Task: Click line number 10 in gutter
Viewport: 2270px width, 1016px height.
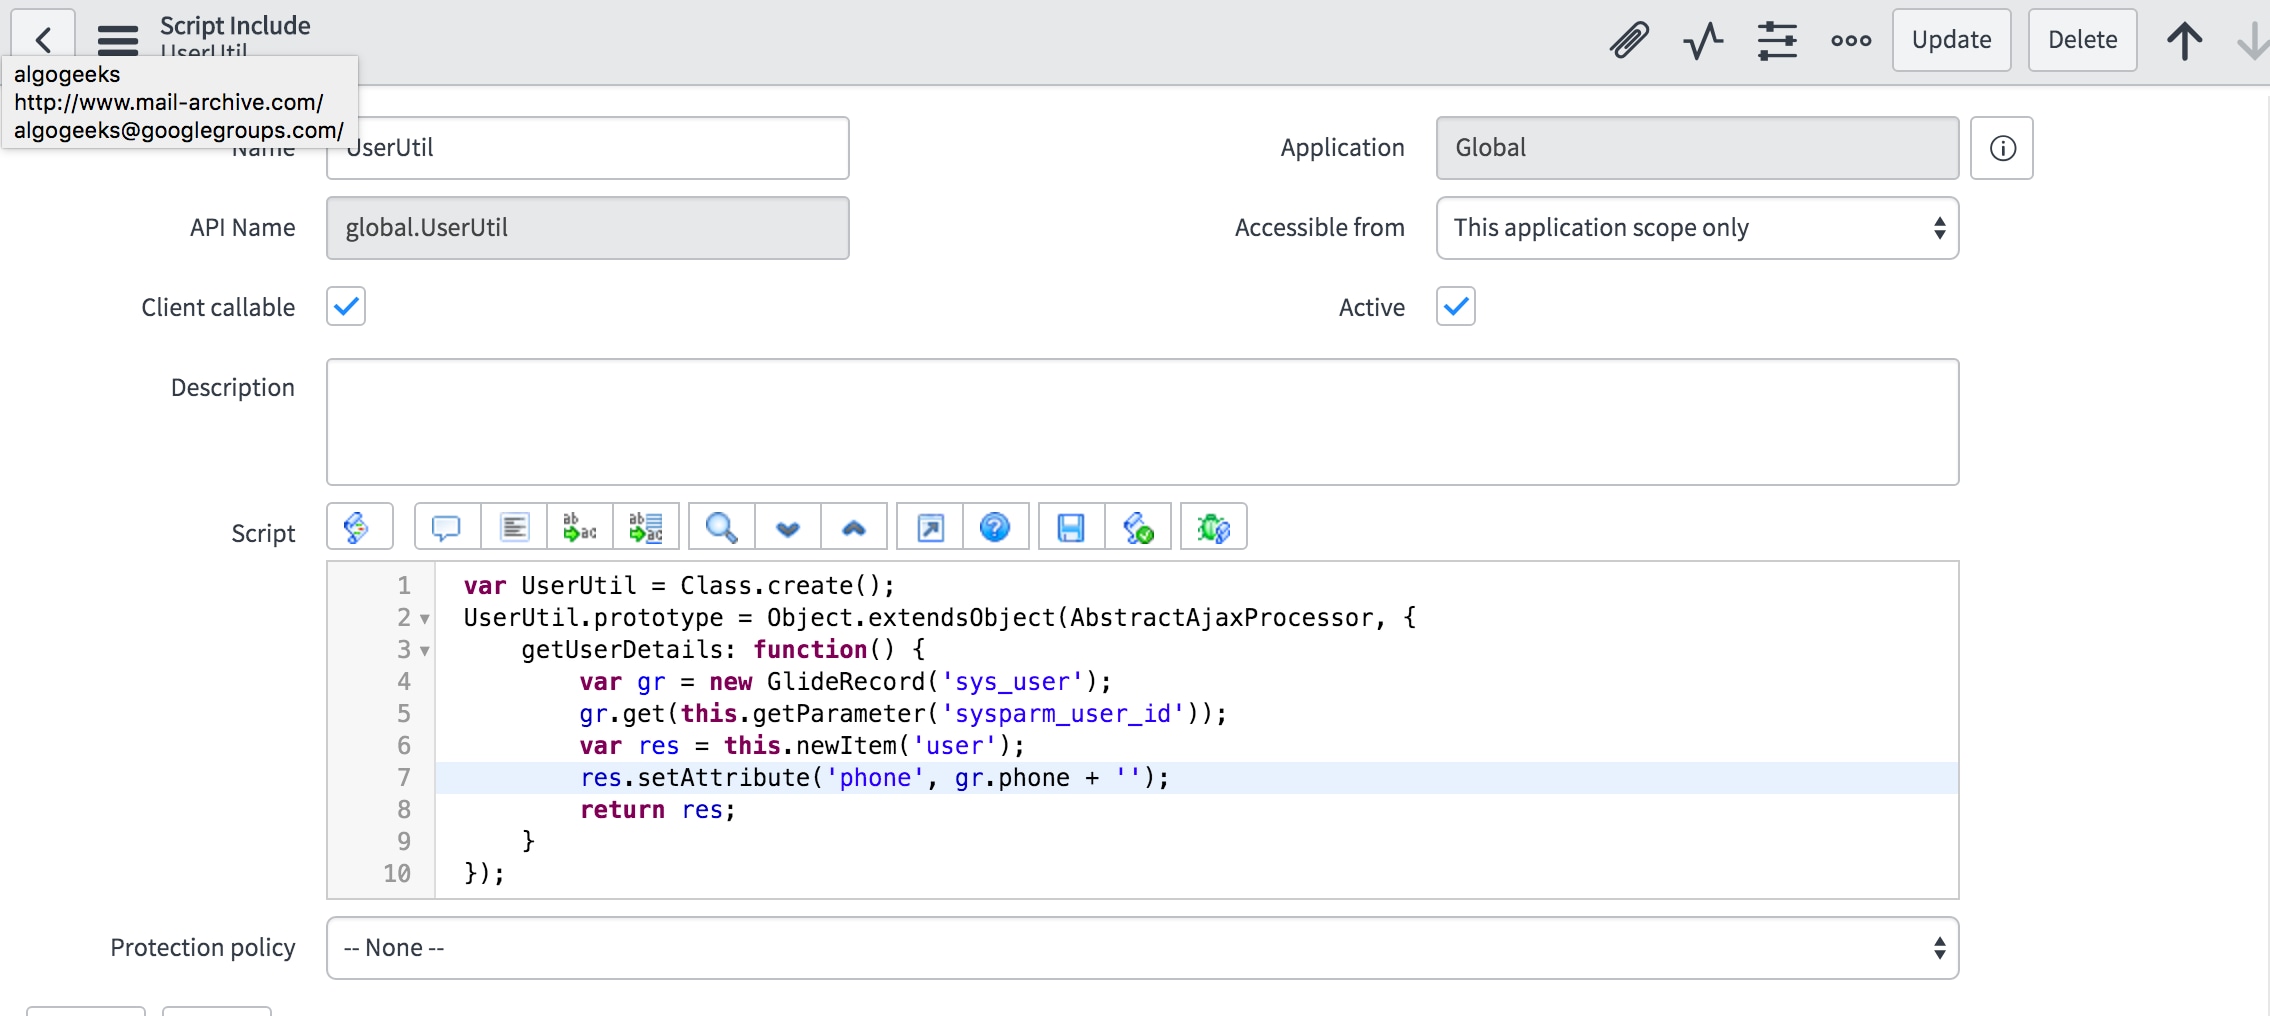Action: [397, 874]
